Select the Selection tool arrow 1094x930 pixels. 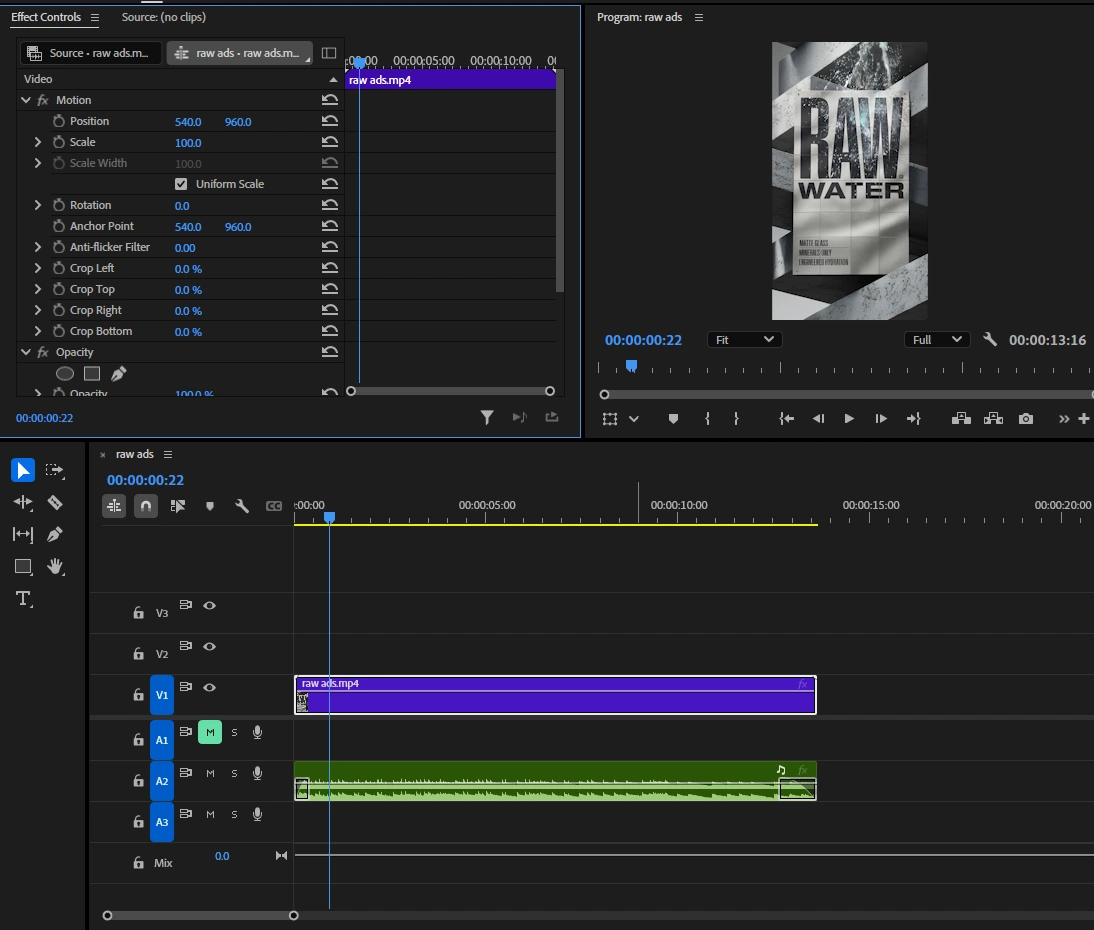coord(22,470)
